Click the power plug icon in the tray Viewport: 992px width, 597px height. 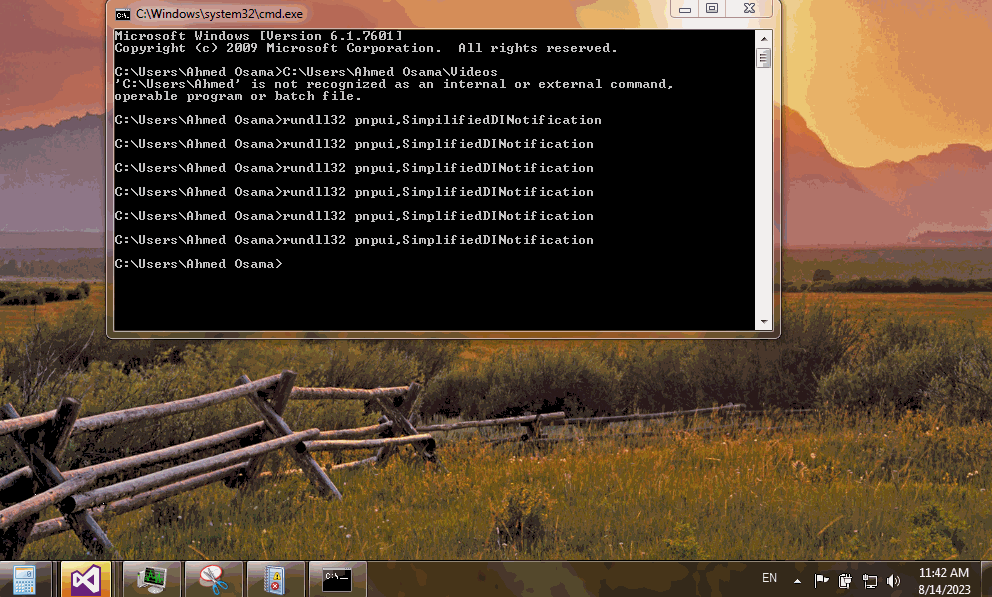click(845, 580)
